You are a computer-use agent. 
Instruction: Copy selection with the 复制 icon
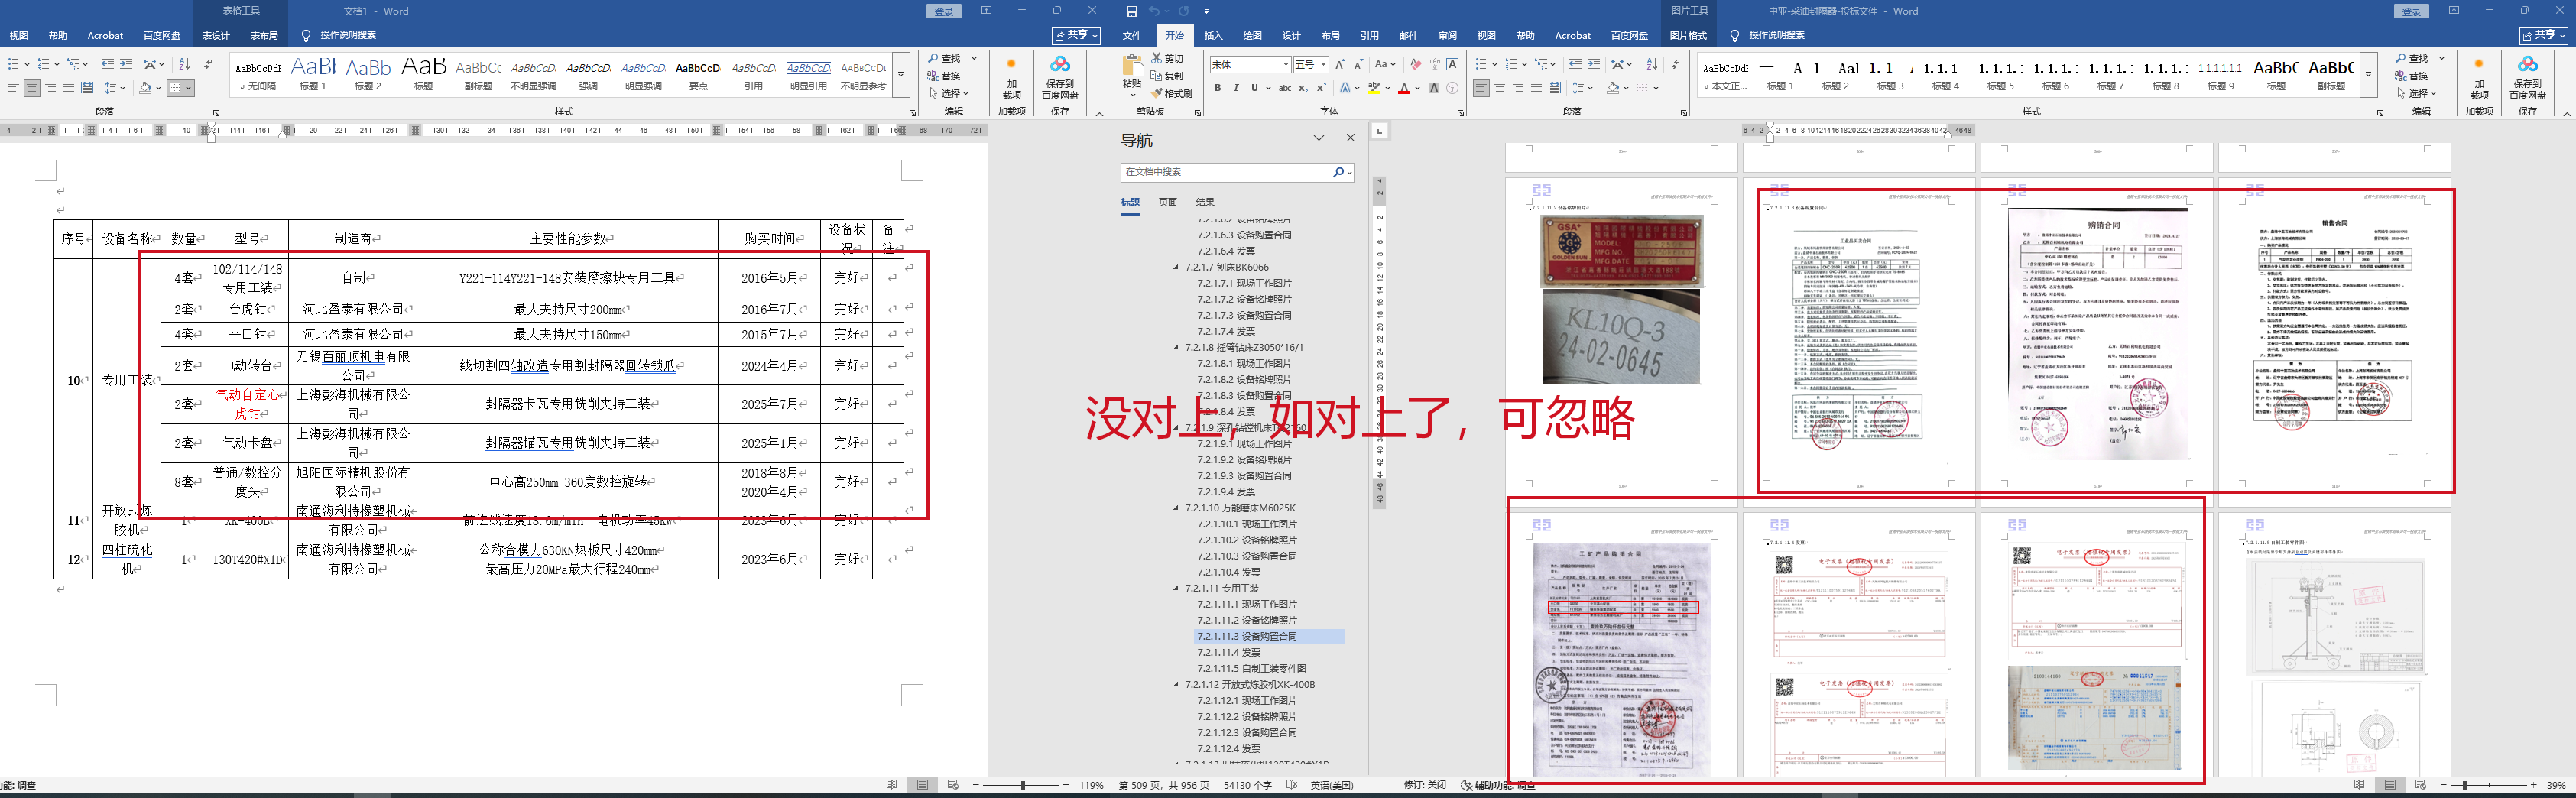[x=1167, y=76]
